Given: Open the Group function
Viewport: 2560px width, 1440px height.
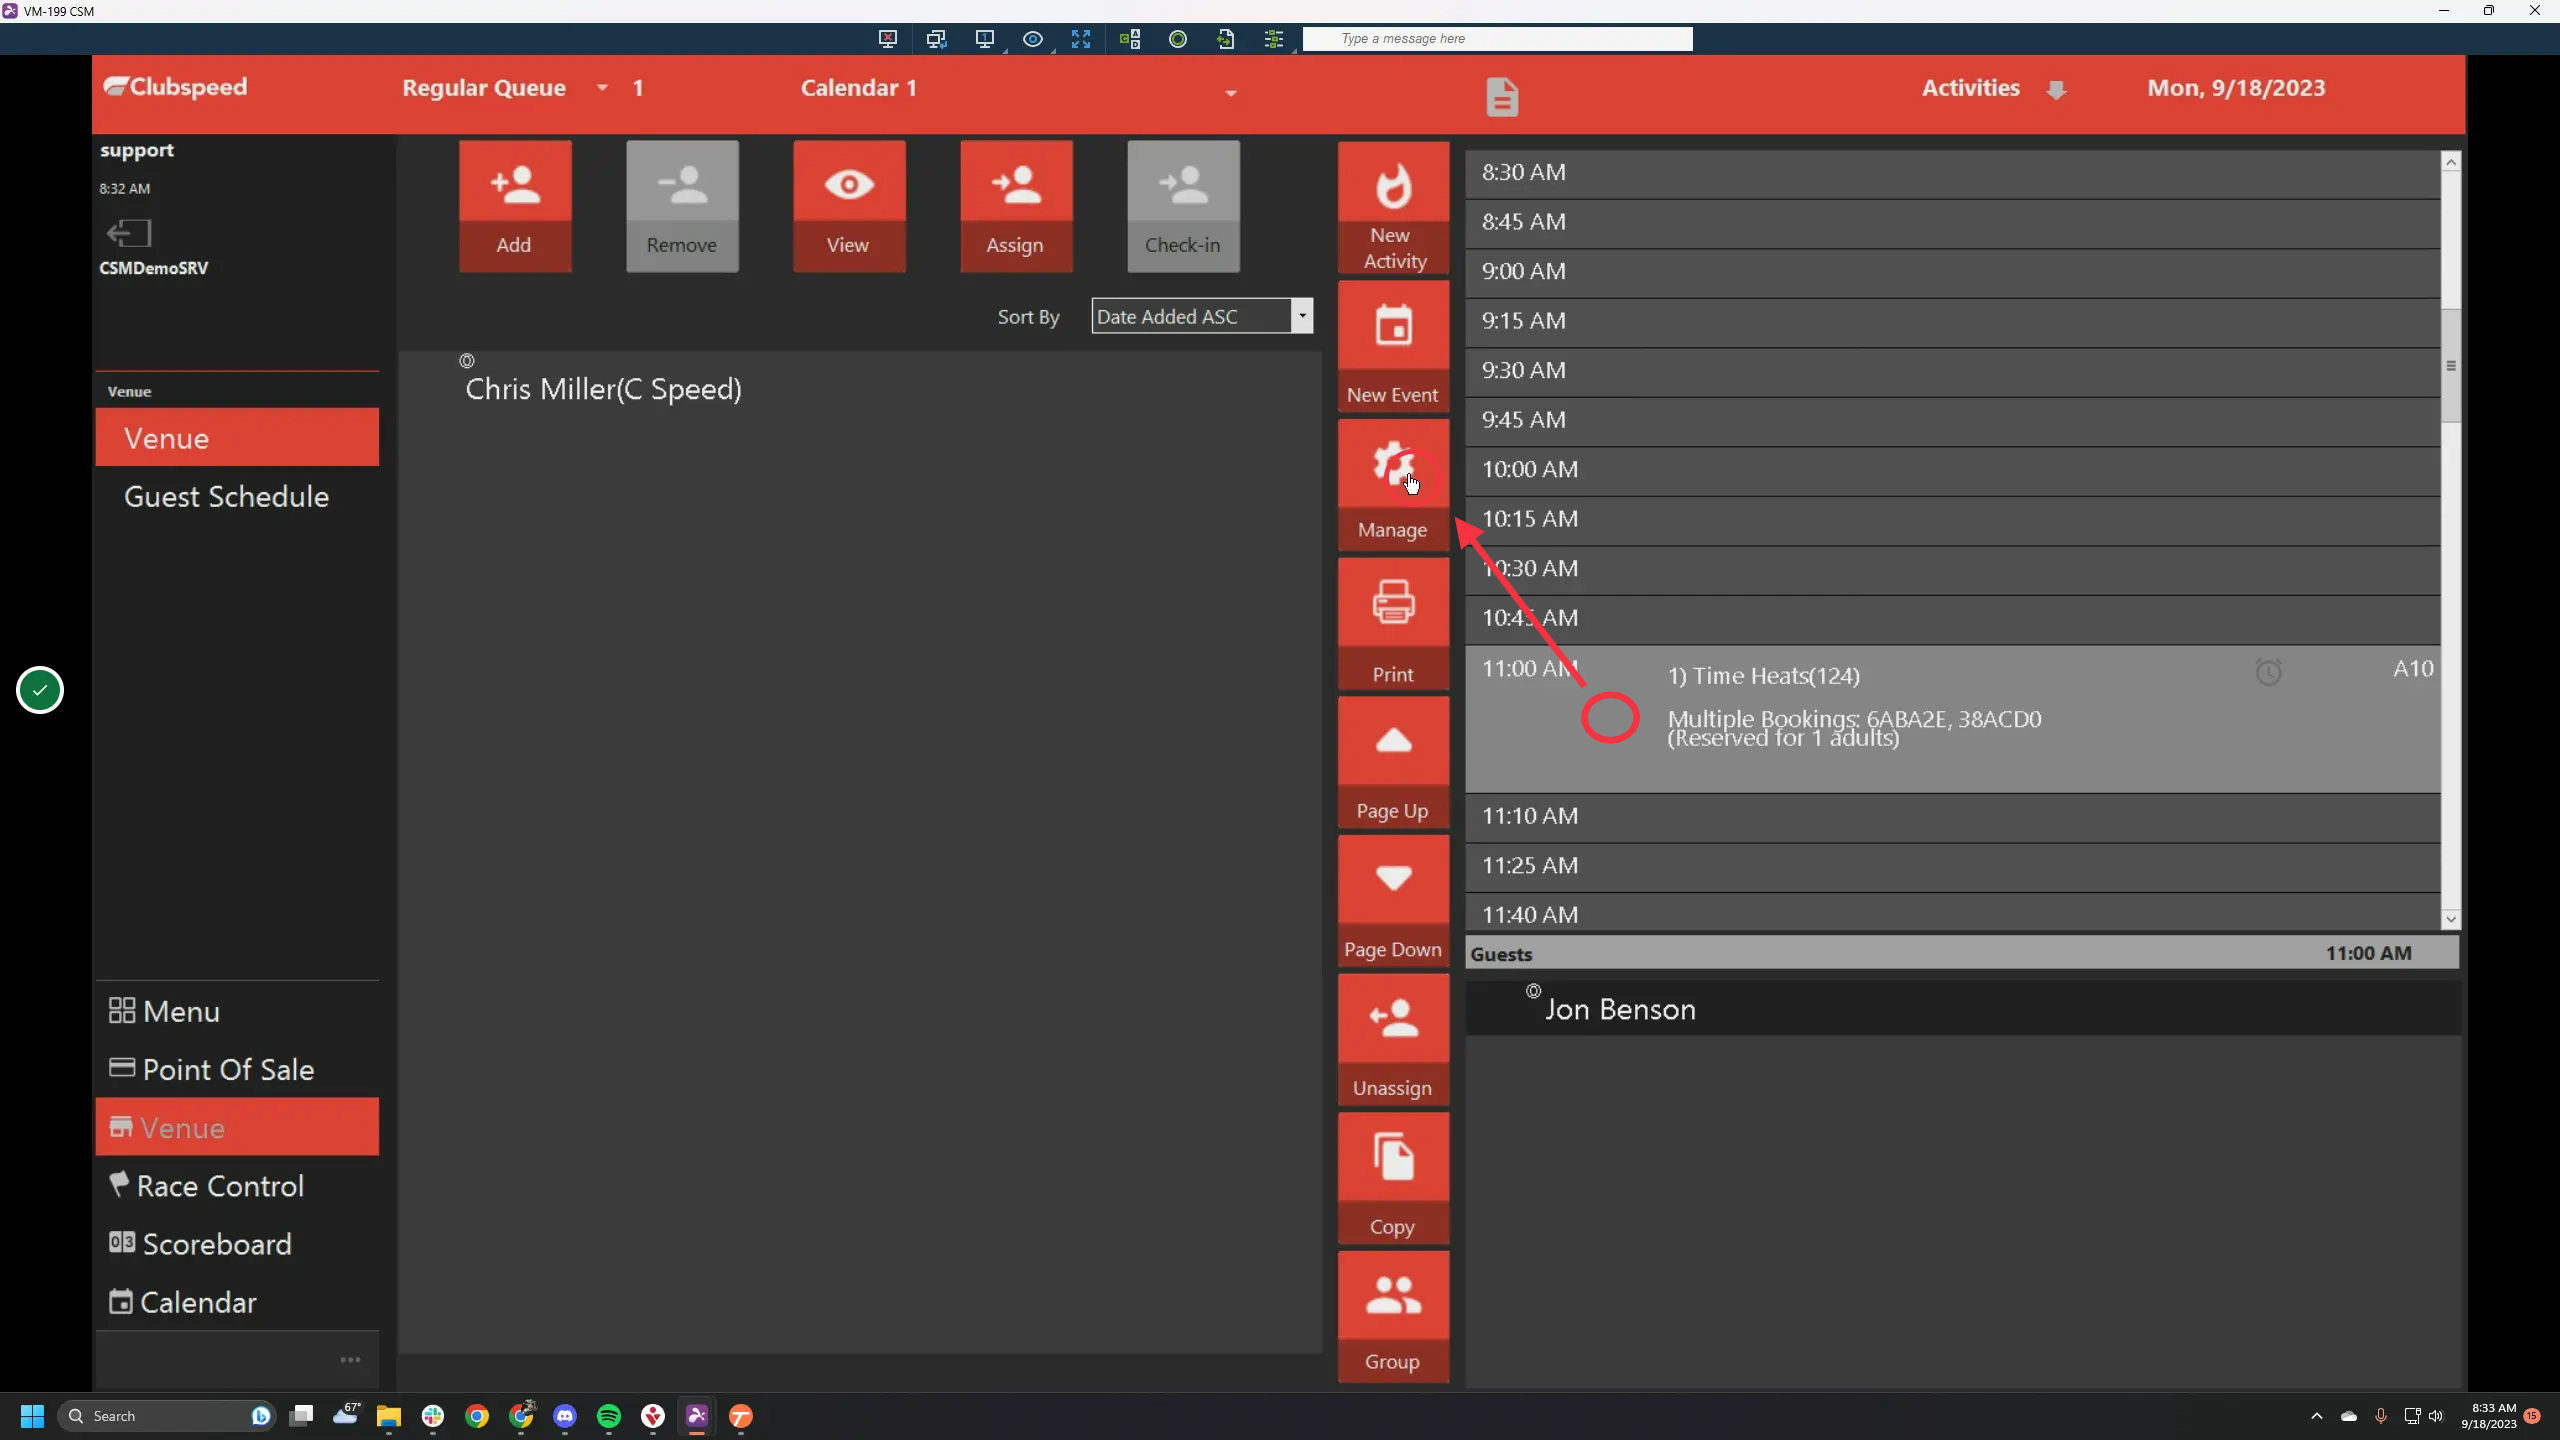Looking at the screenshot, I should 1393,1317.
